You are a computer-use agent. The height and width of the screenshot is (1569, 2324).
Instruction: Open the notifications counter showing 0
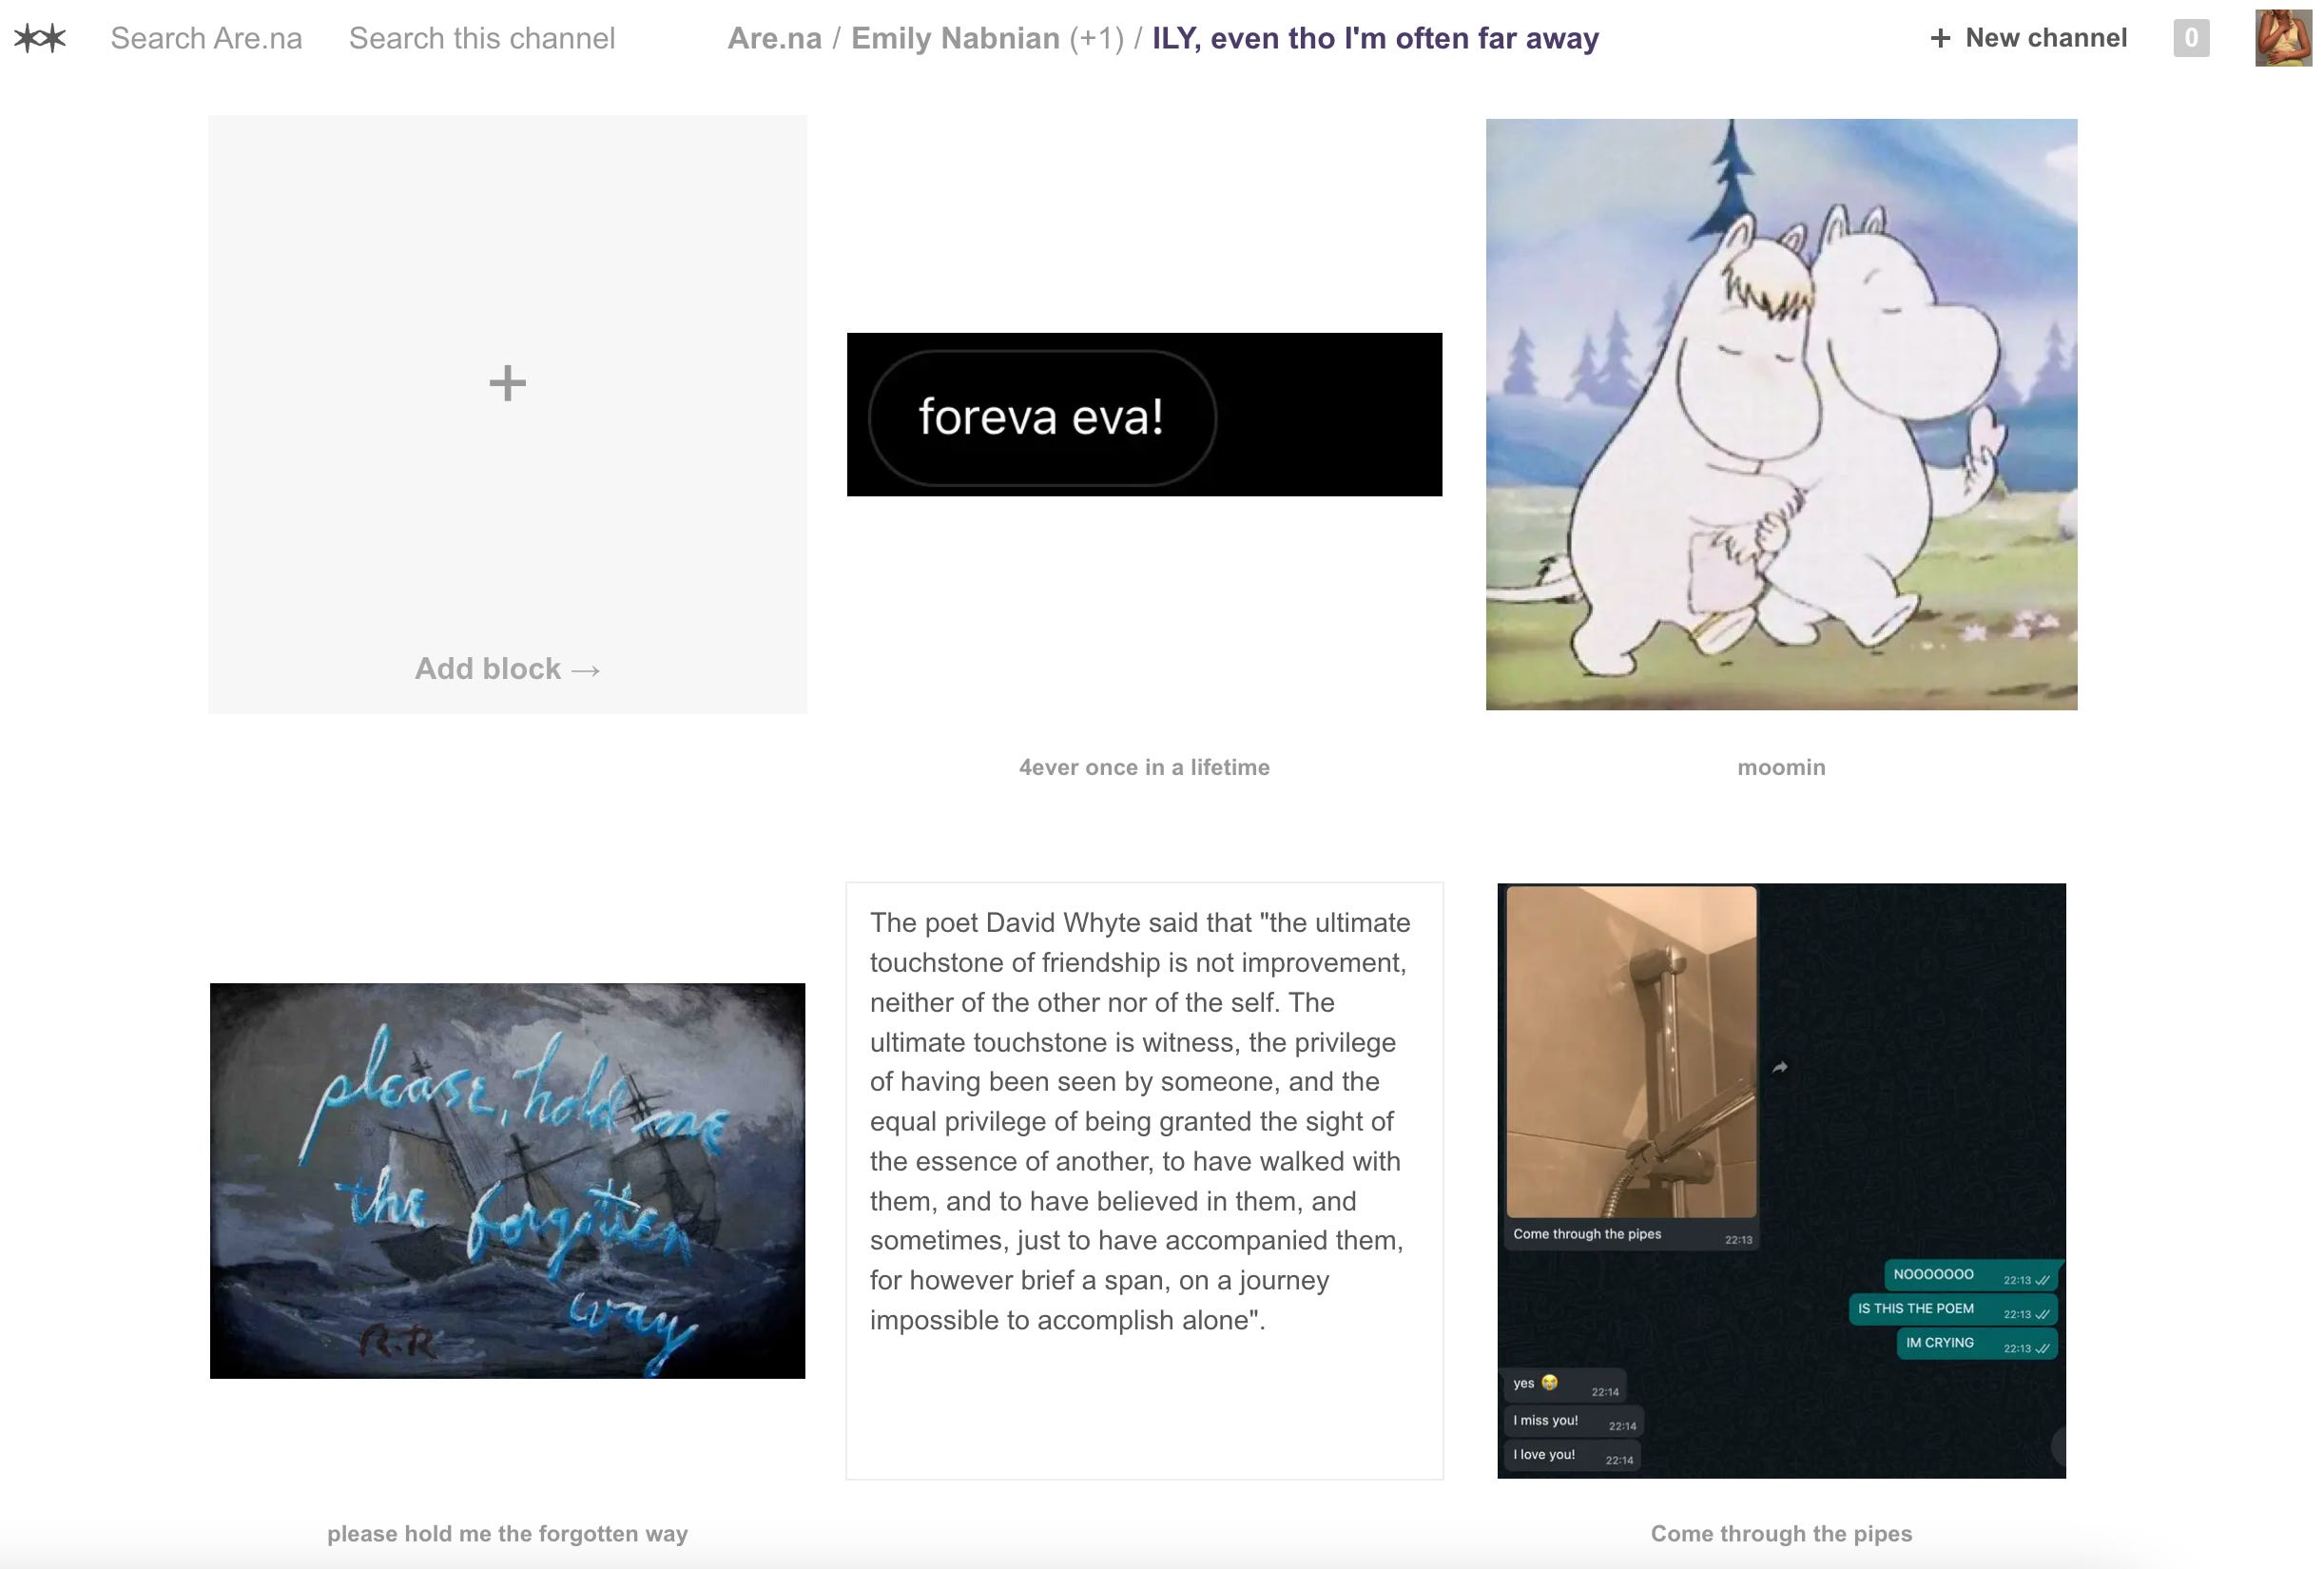tap(2191, 38)
